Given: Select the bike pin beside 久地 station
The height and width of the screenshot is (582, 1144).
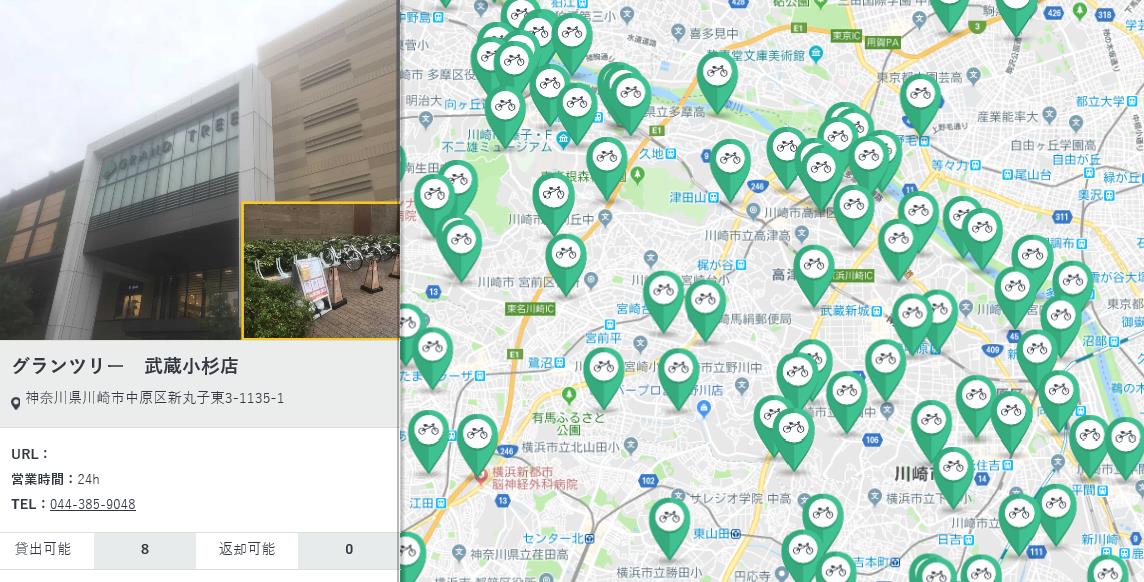Looking at the screenshot, I should (x=606, y=166).
